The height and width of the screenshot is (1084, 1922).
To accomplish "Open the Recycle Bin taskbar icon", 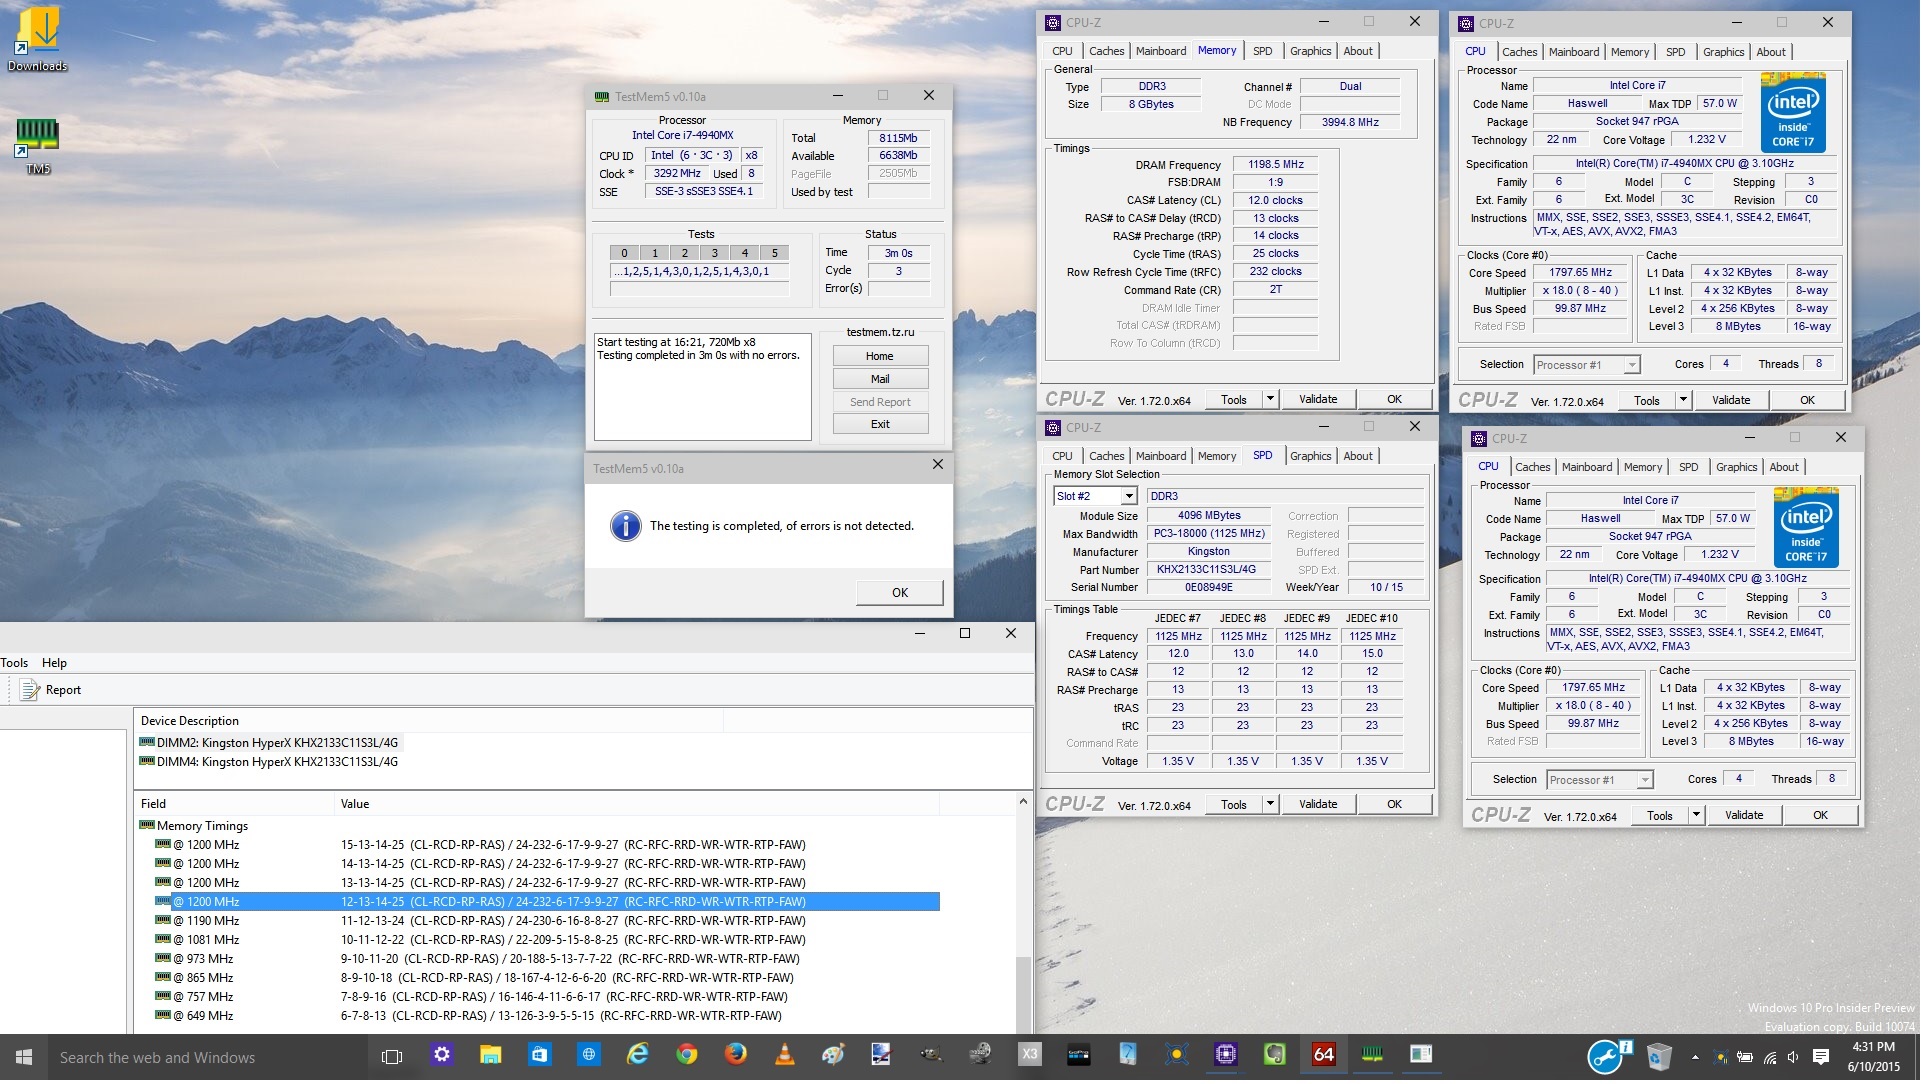I will [x=1660, y=1059].
